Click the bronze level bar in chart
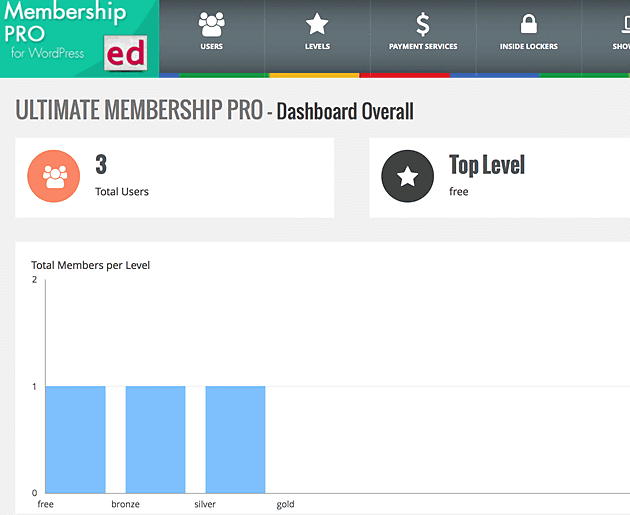Viewport: 630px width, 515px height. pos(155,439)
